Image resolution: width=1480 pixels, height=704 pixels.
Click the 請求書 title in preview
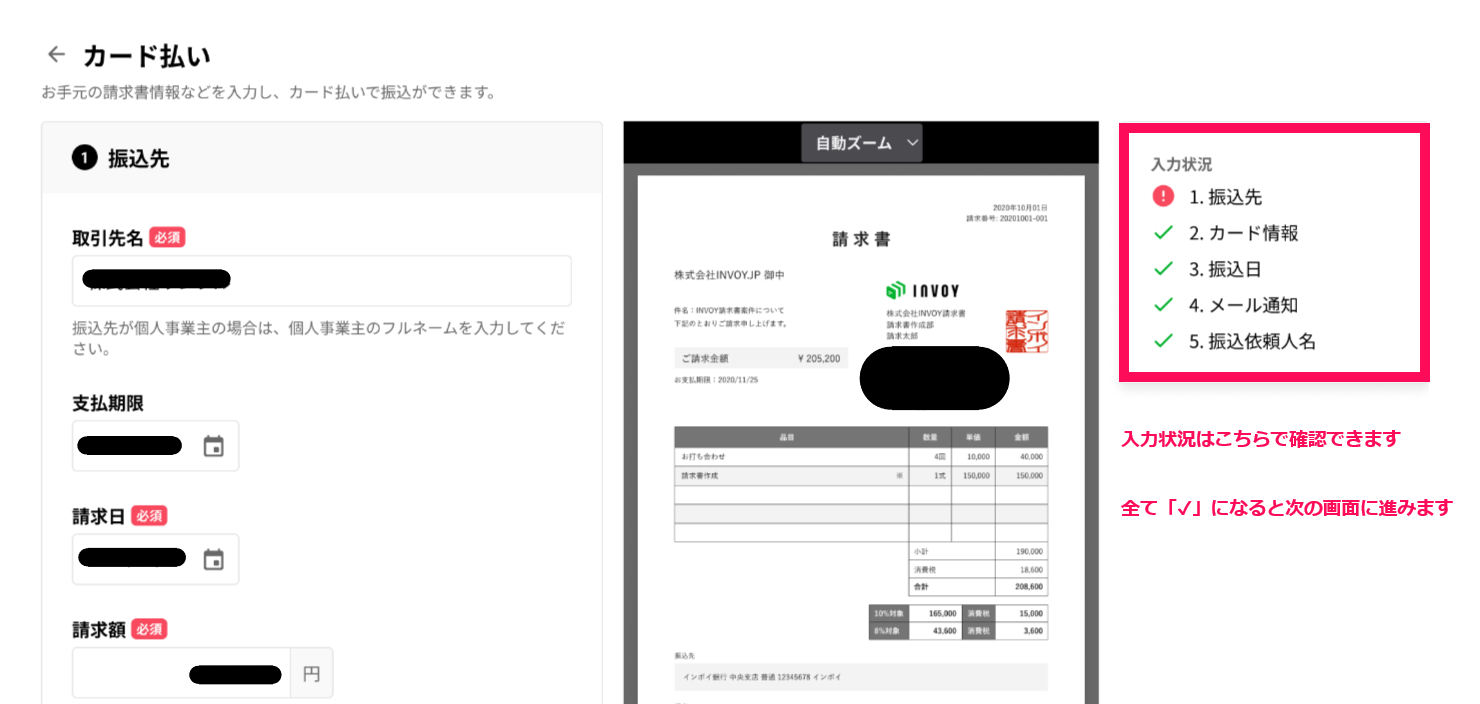pos(861,240)
